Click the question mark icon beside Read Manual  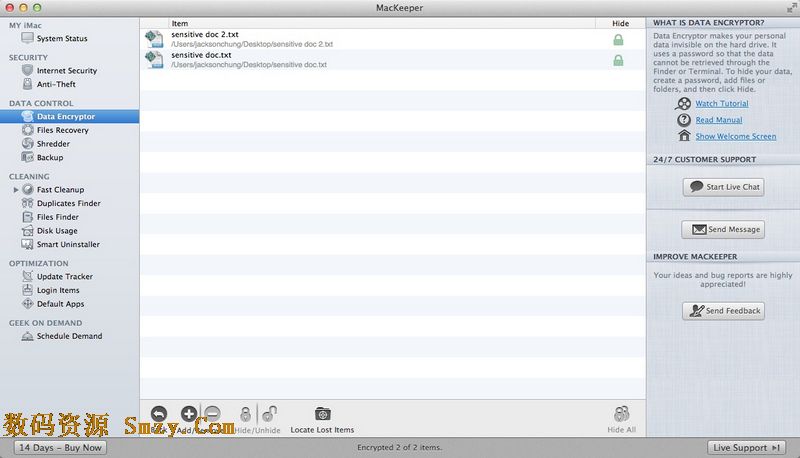tap(684, 120)
